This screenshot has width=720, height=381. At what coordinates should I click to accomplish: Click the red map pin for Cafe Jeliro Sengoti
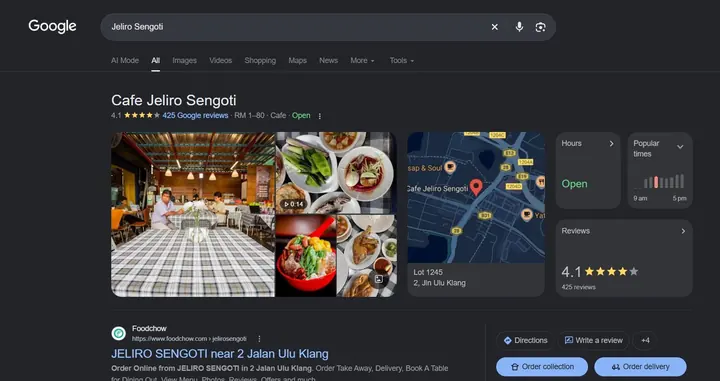click(x=476, y=187)
